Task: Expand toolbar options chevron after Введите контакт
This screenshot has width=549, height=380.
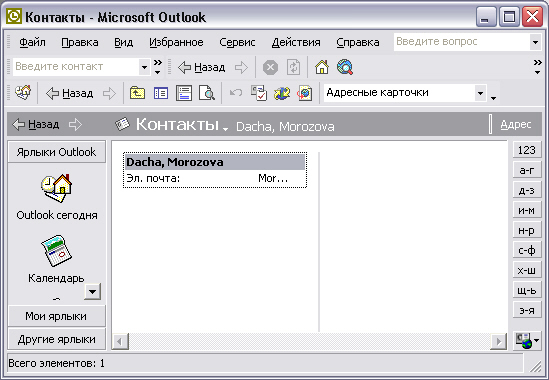Action: [158, 67]
